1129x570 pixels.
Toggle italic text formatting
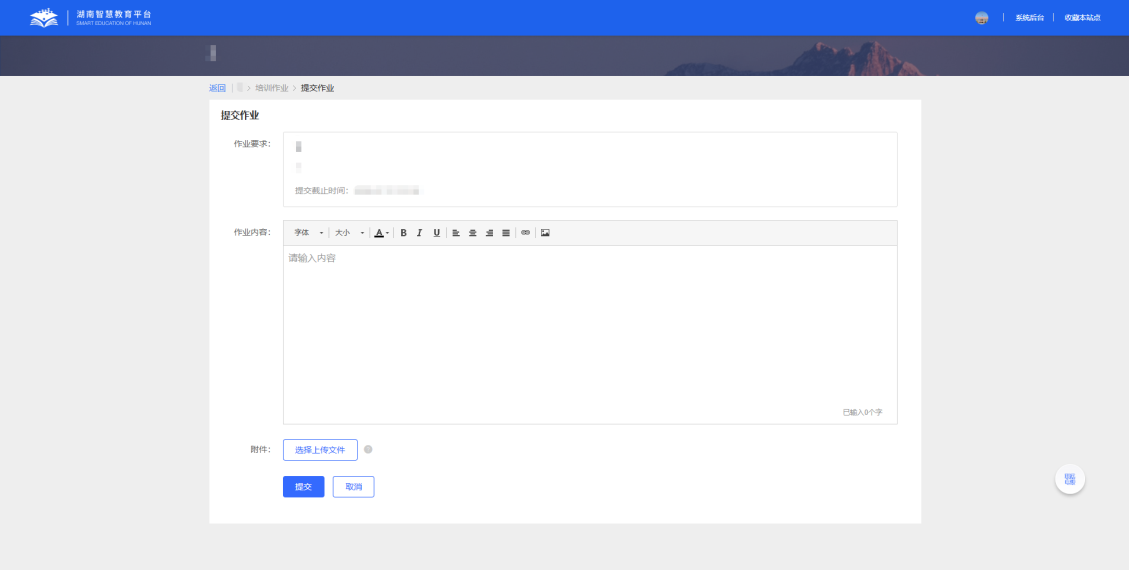(x=420, y=233)
